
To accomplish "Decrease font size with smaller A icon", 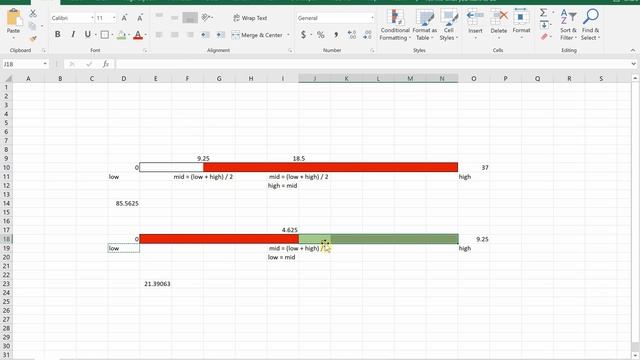I will pos(140,18).
